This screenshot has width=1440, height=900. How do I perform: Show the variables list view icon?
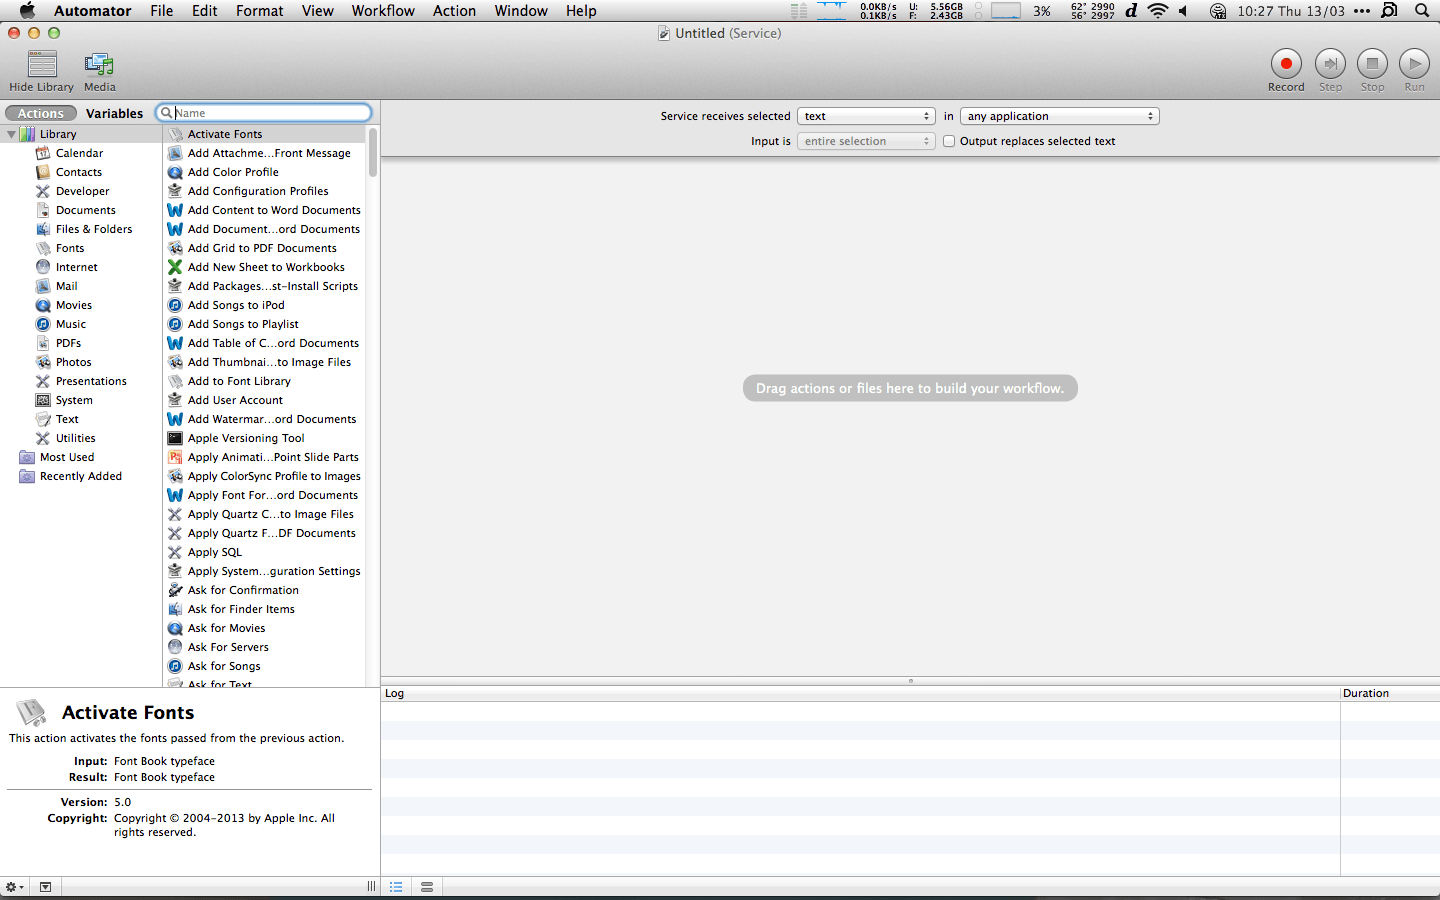pyautogui.click(x=427, y=887)
